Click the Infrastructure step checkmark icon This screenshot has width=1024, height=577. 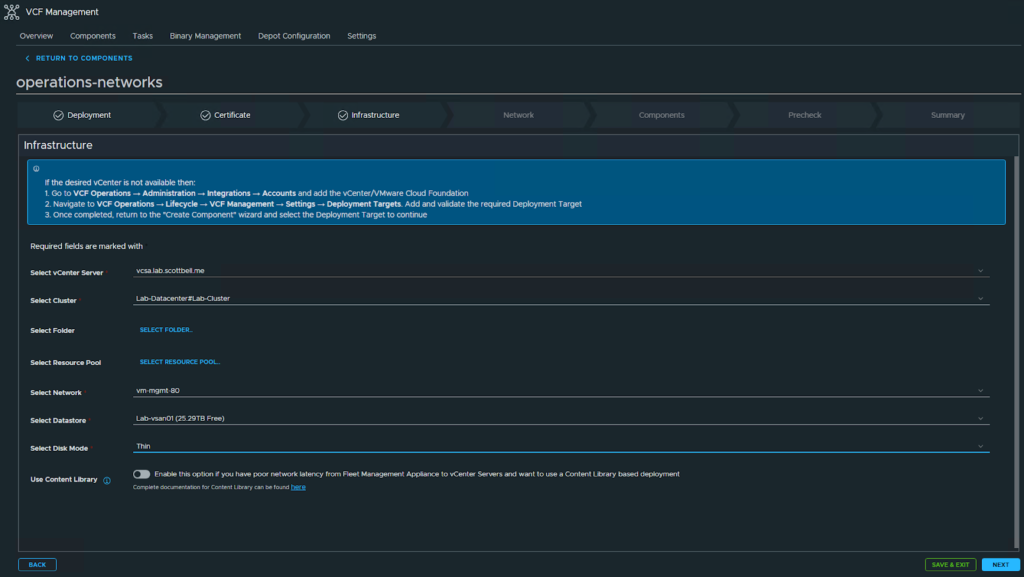coord(343,115)
